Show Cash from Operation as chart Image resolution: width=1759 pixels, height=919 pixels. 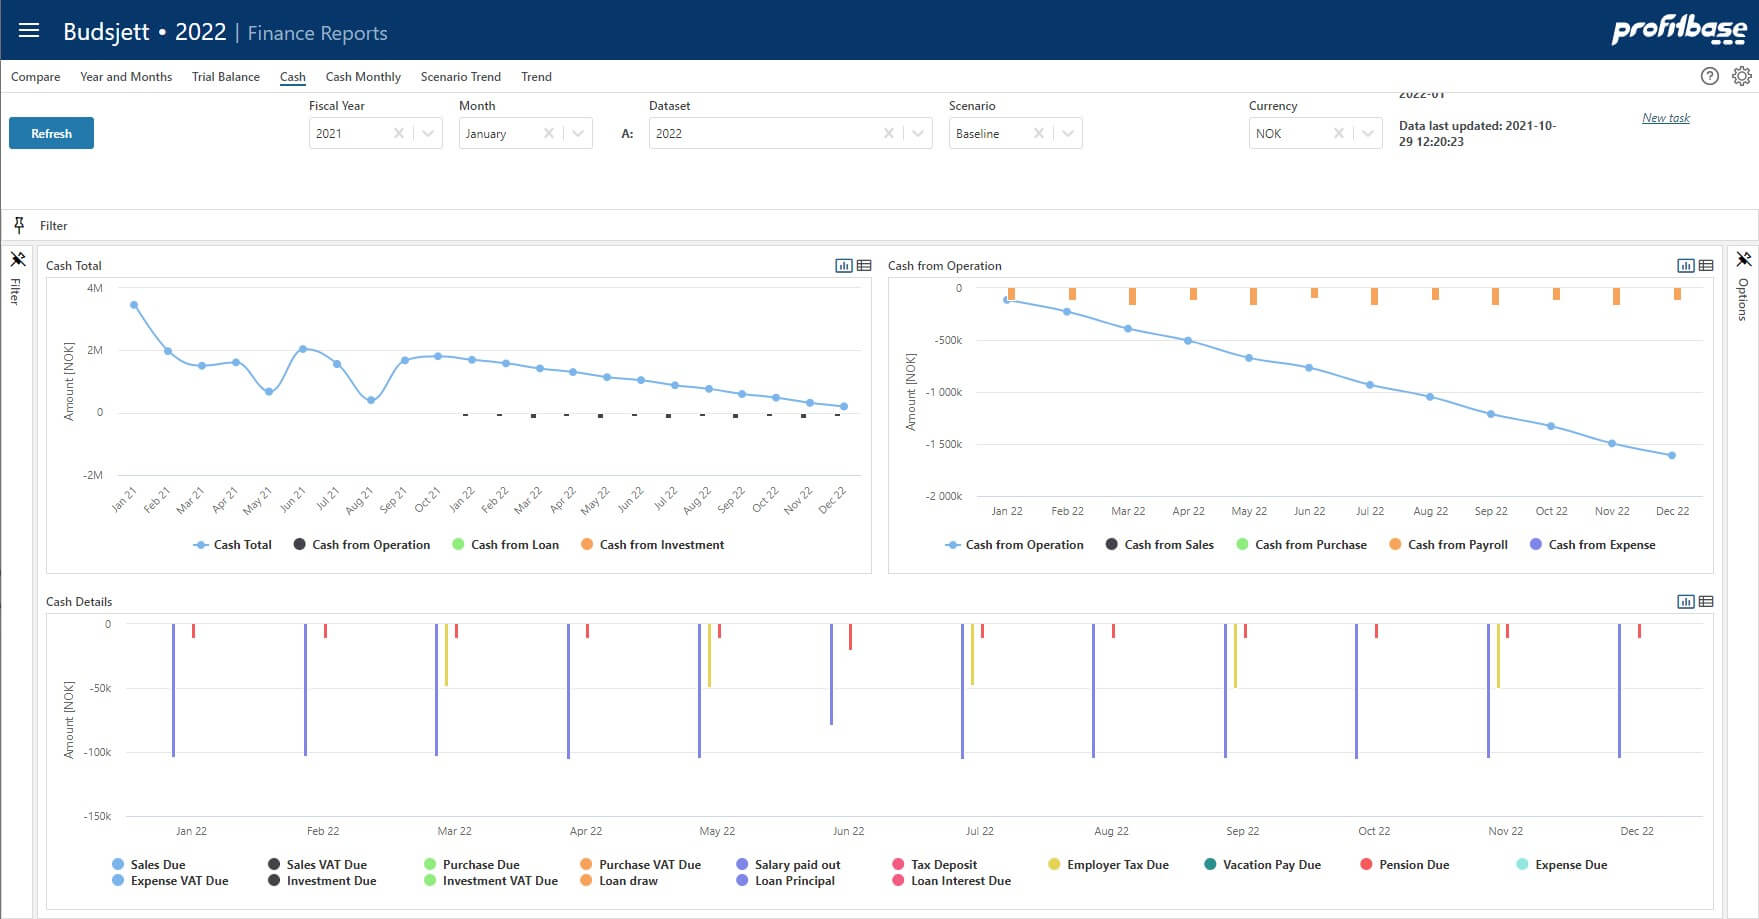[1686, 265]
